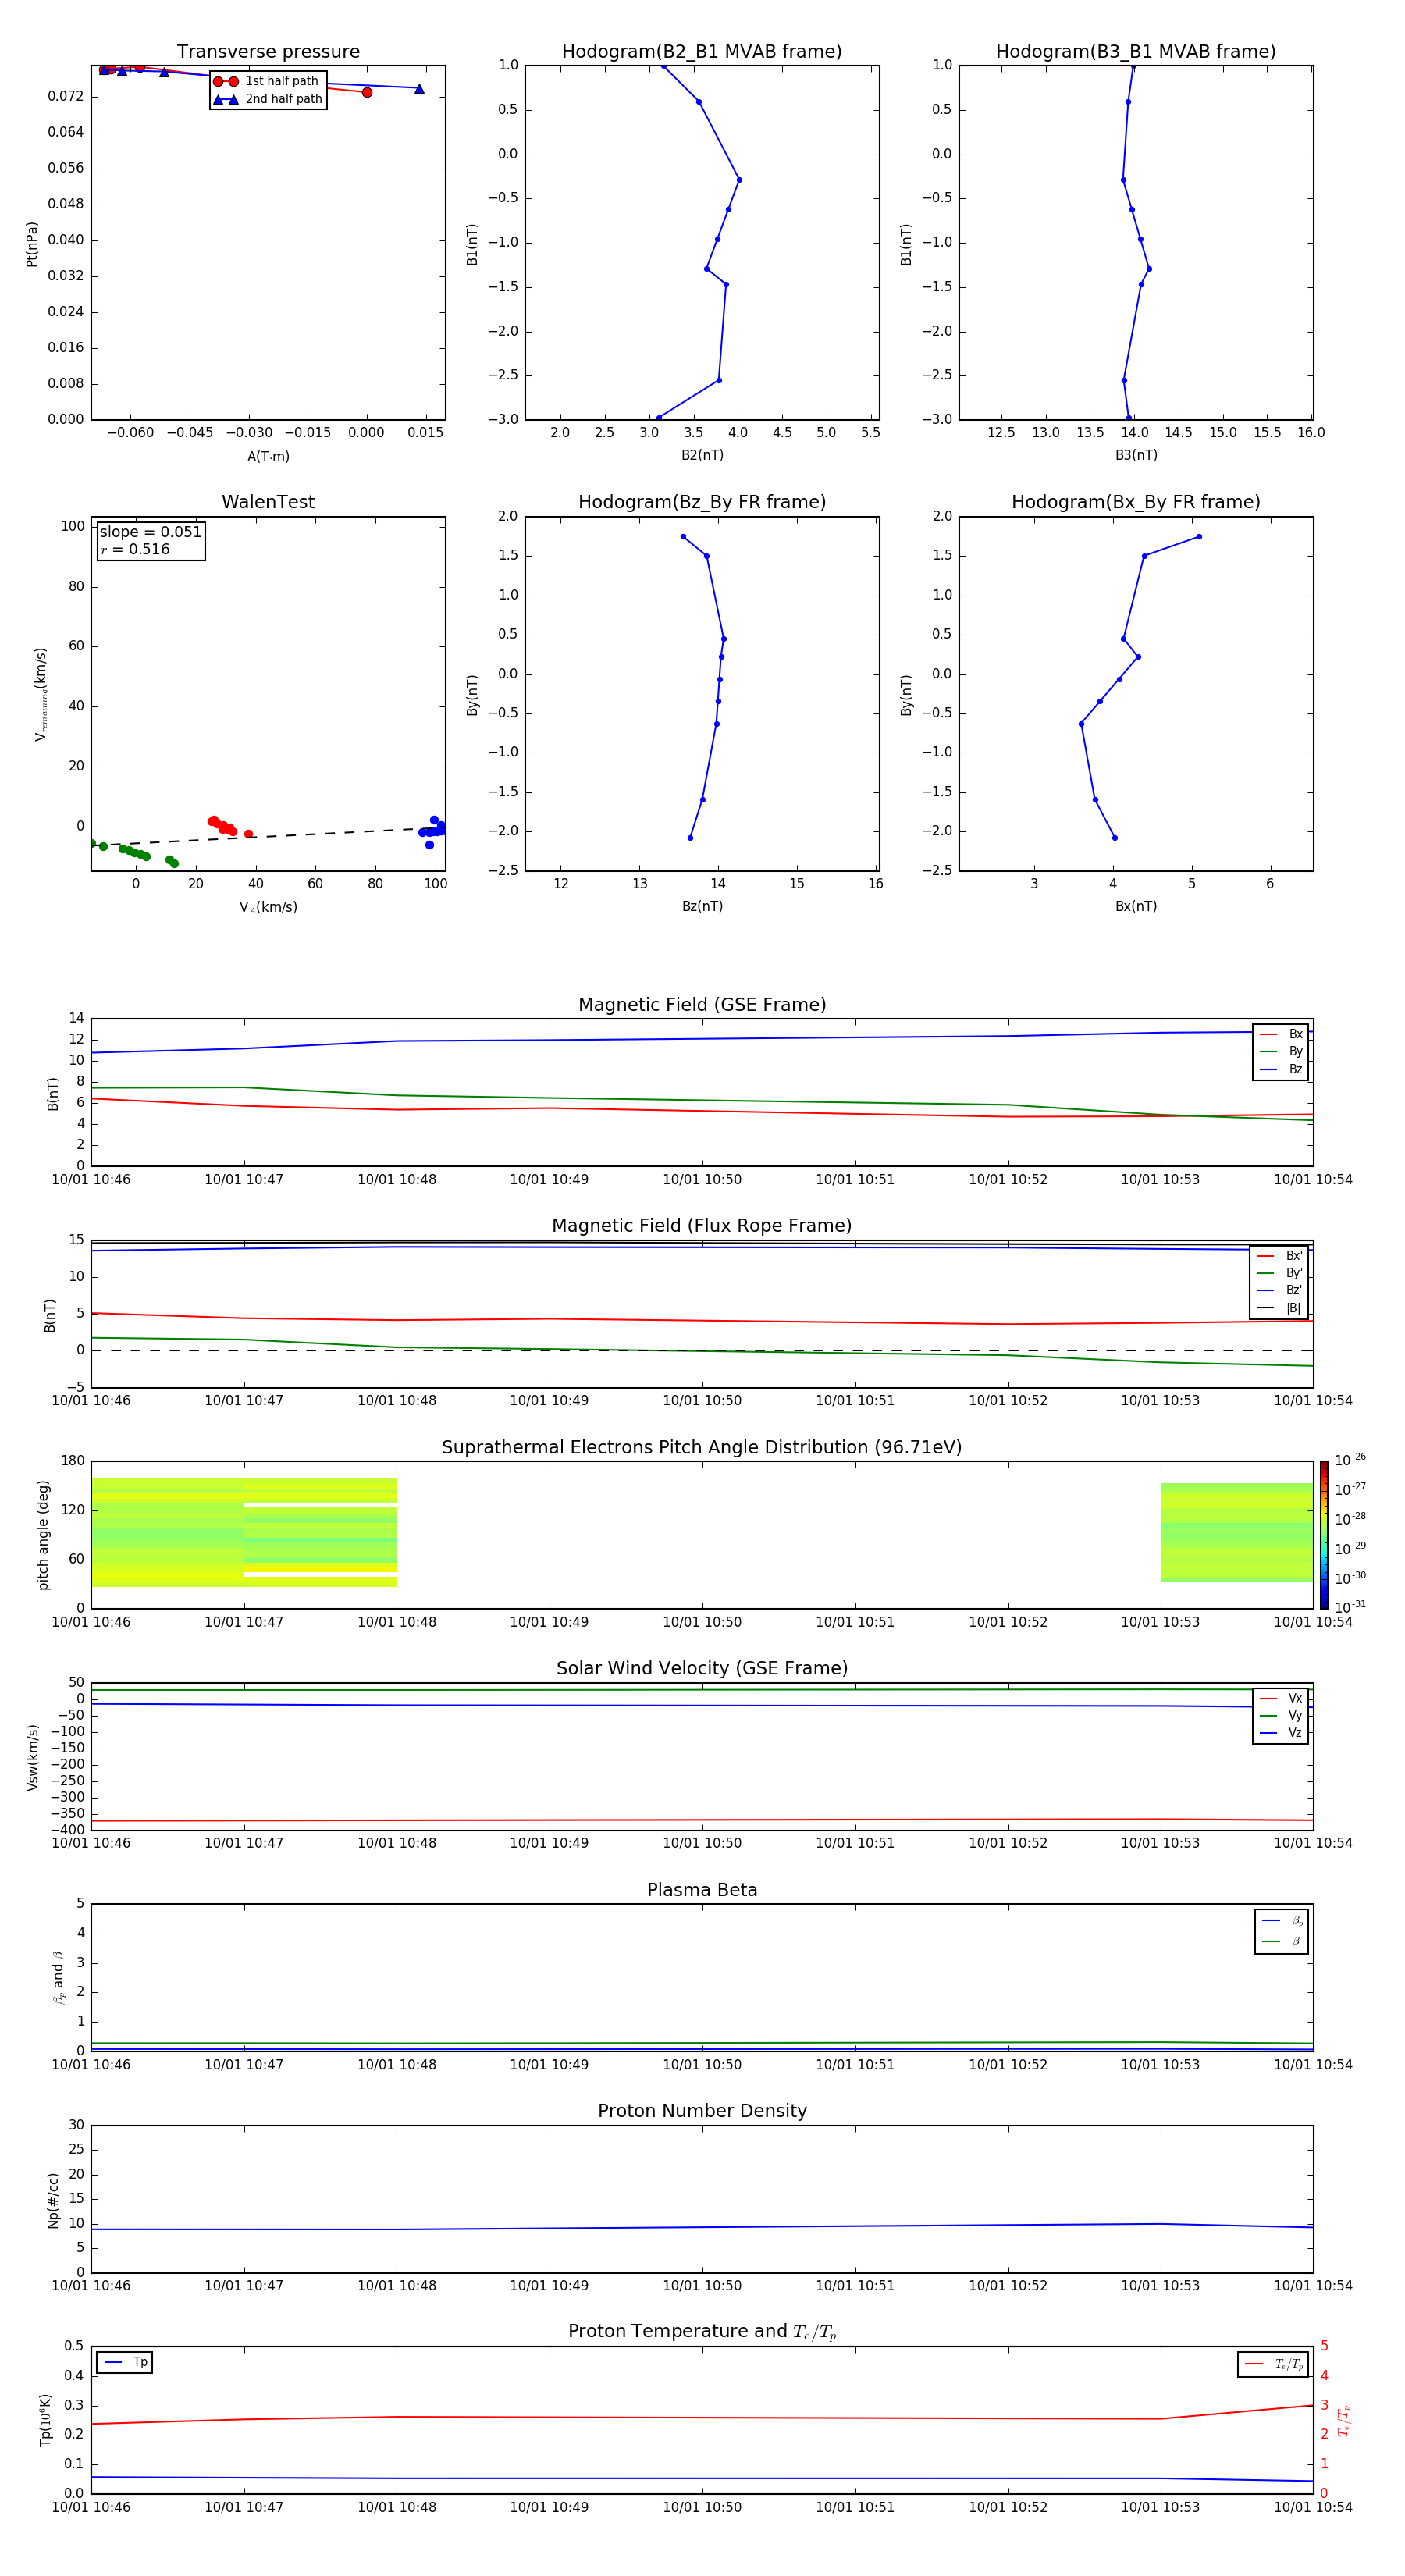The height and width of the screenshot is (2576, 1405).
Task: Click the "Bx'" entry in Flux Rope legend
Action: pyautogui.click(x=1279, y=1256)
